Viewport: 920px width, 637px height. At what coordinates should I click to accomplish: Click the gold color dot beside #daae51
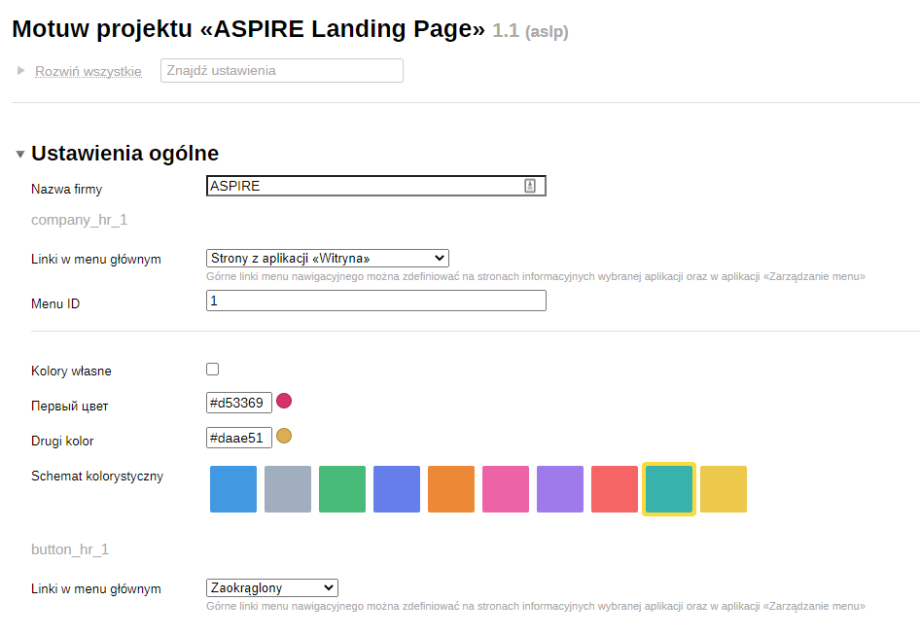click(284, 436)
